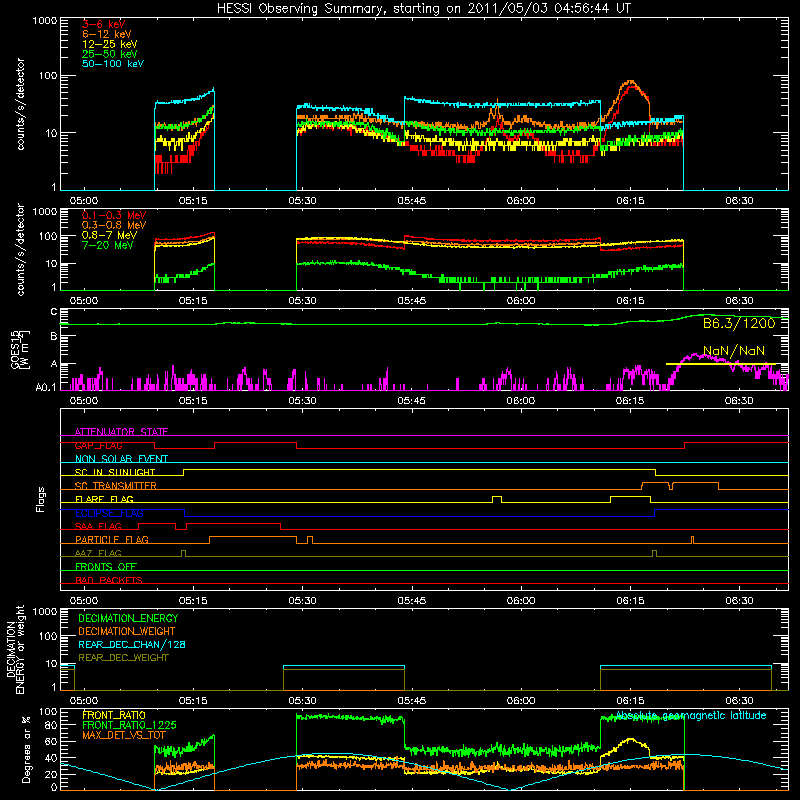Screen dimensions: 800x800
Task: Click the yellow FRONT_RATIO legend label
Action: click(114, 716)
